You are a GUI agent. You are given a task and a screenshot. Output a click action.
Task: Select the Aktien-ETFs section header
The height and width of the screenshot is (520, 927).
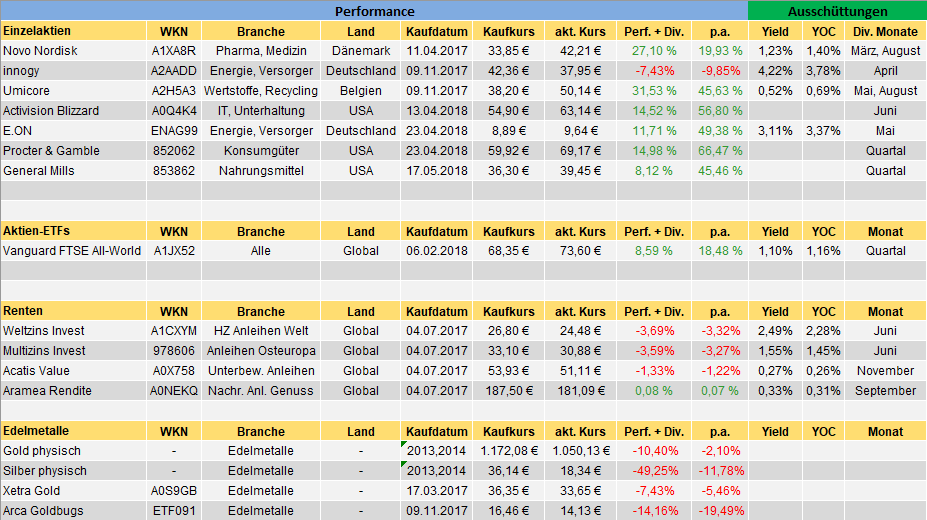point(74,231)
